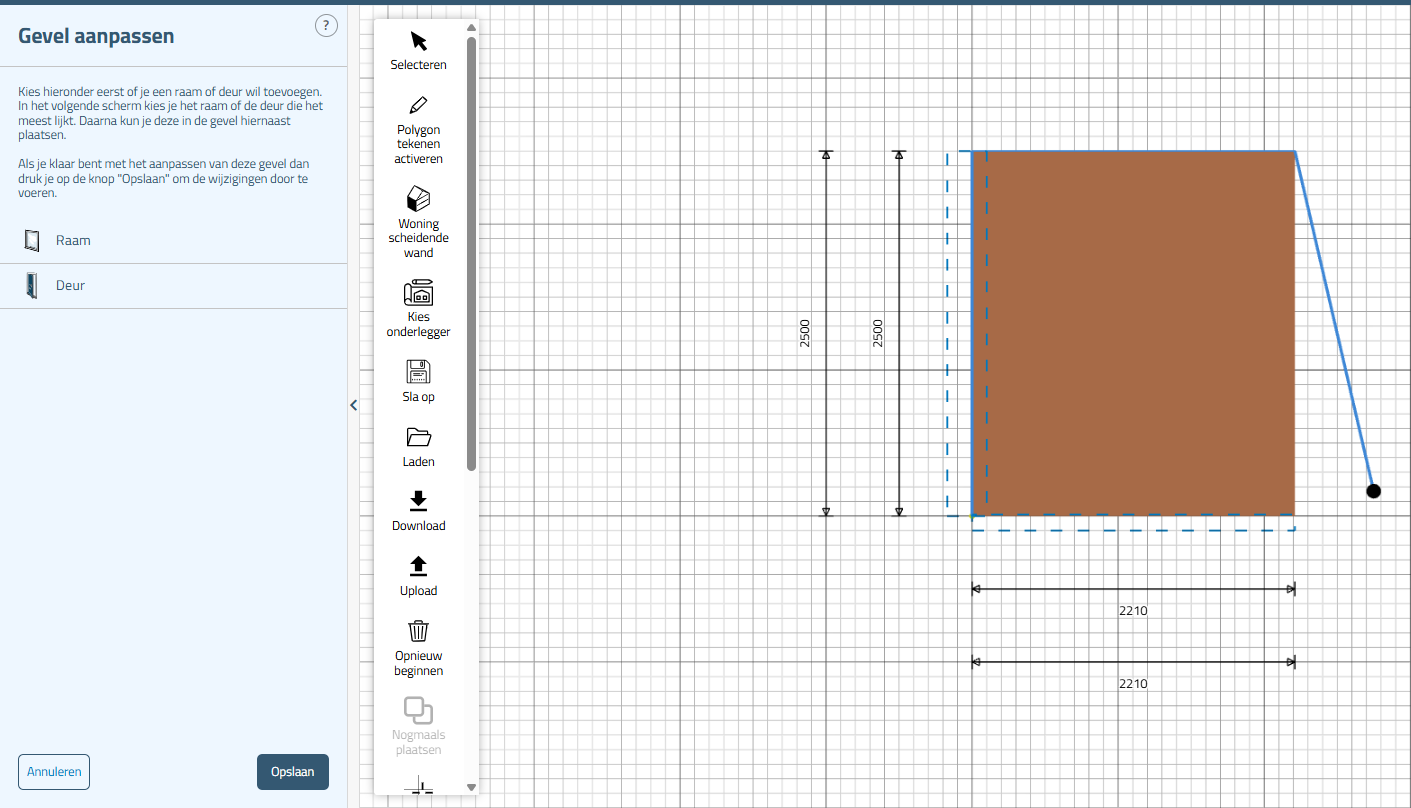Click the lower 2210 width dimension label
The width and height of the screenshot is (1411, 808).
[1133, 684]
